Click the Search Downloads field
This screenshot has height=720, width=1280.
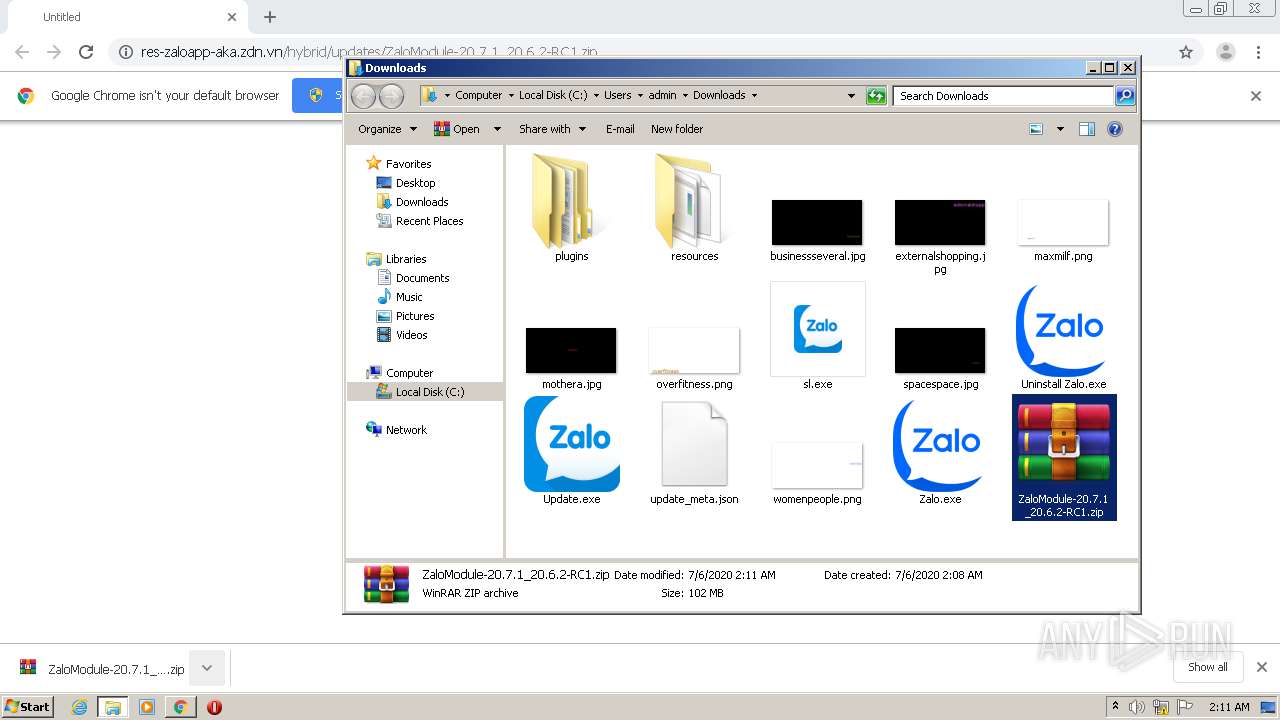(x=1003, y=96)
